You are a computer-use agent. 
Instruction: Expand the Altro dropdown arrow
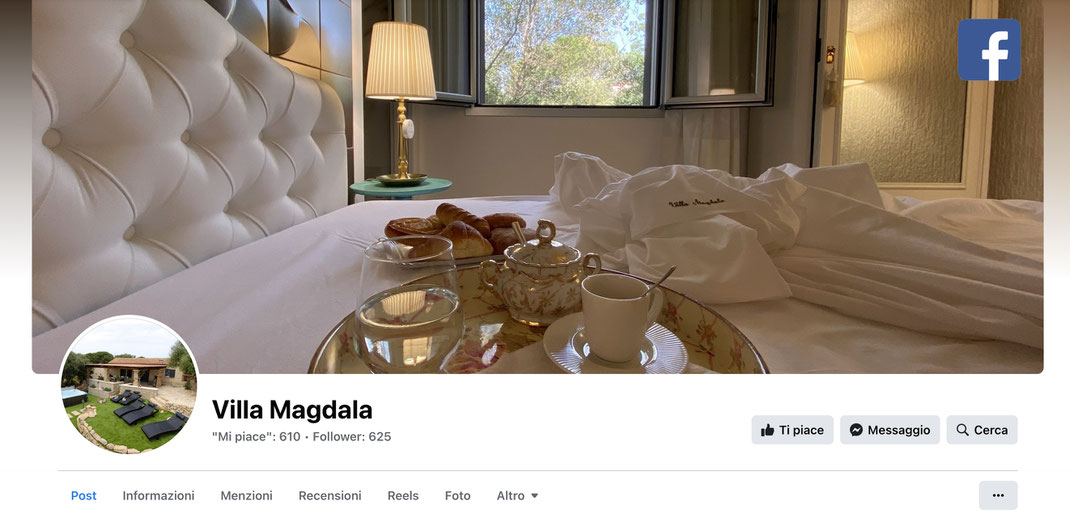click(534, 496)
